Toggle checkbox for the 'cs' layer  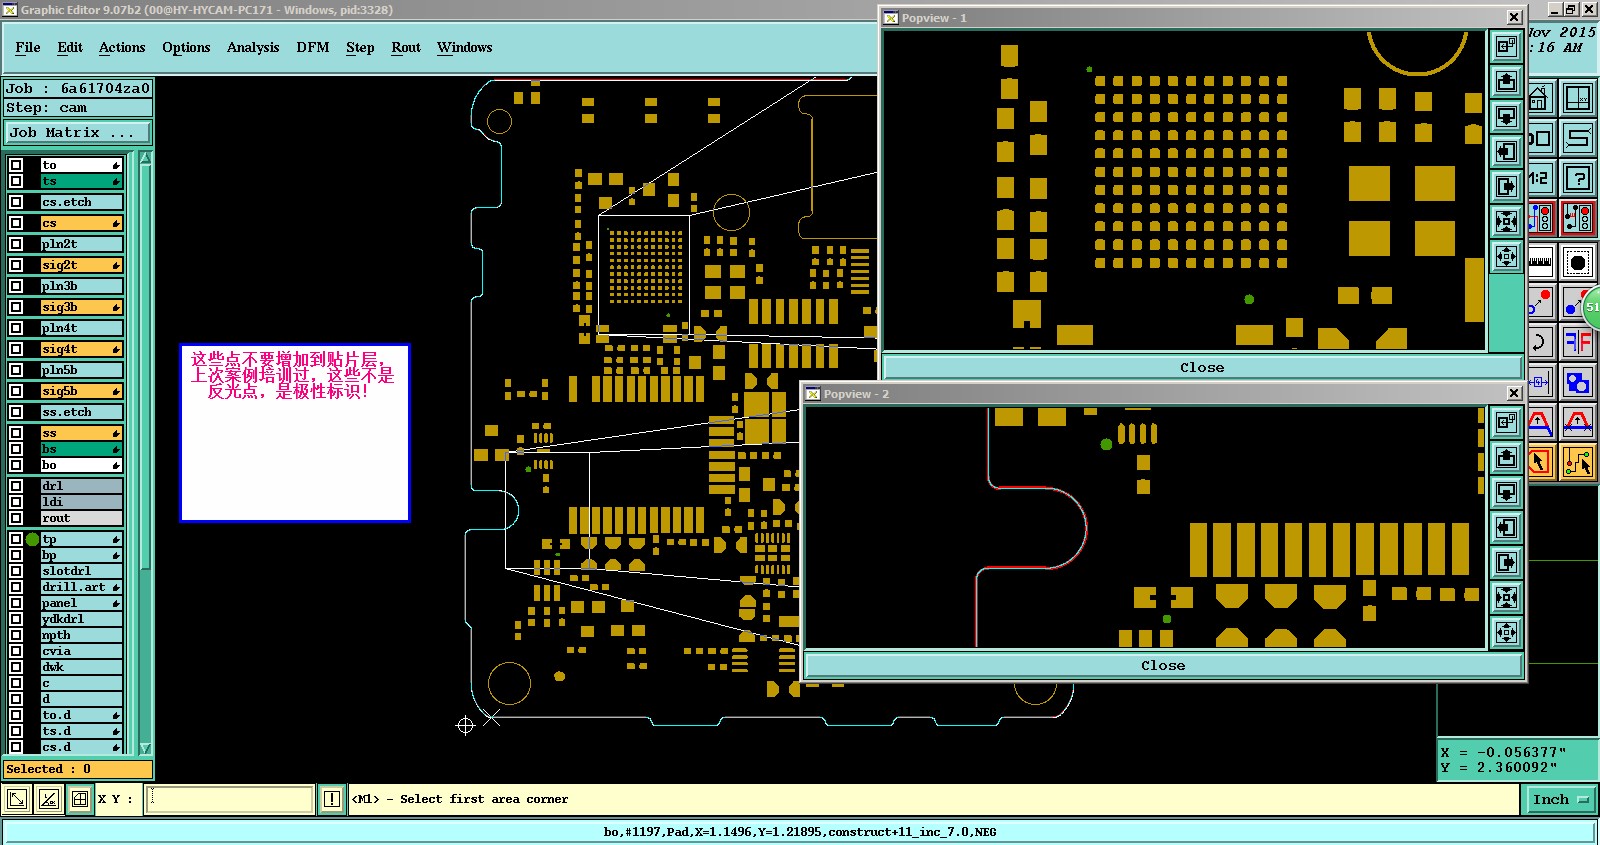(x=16, y=223)
